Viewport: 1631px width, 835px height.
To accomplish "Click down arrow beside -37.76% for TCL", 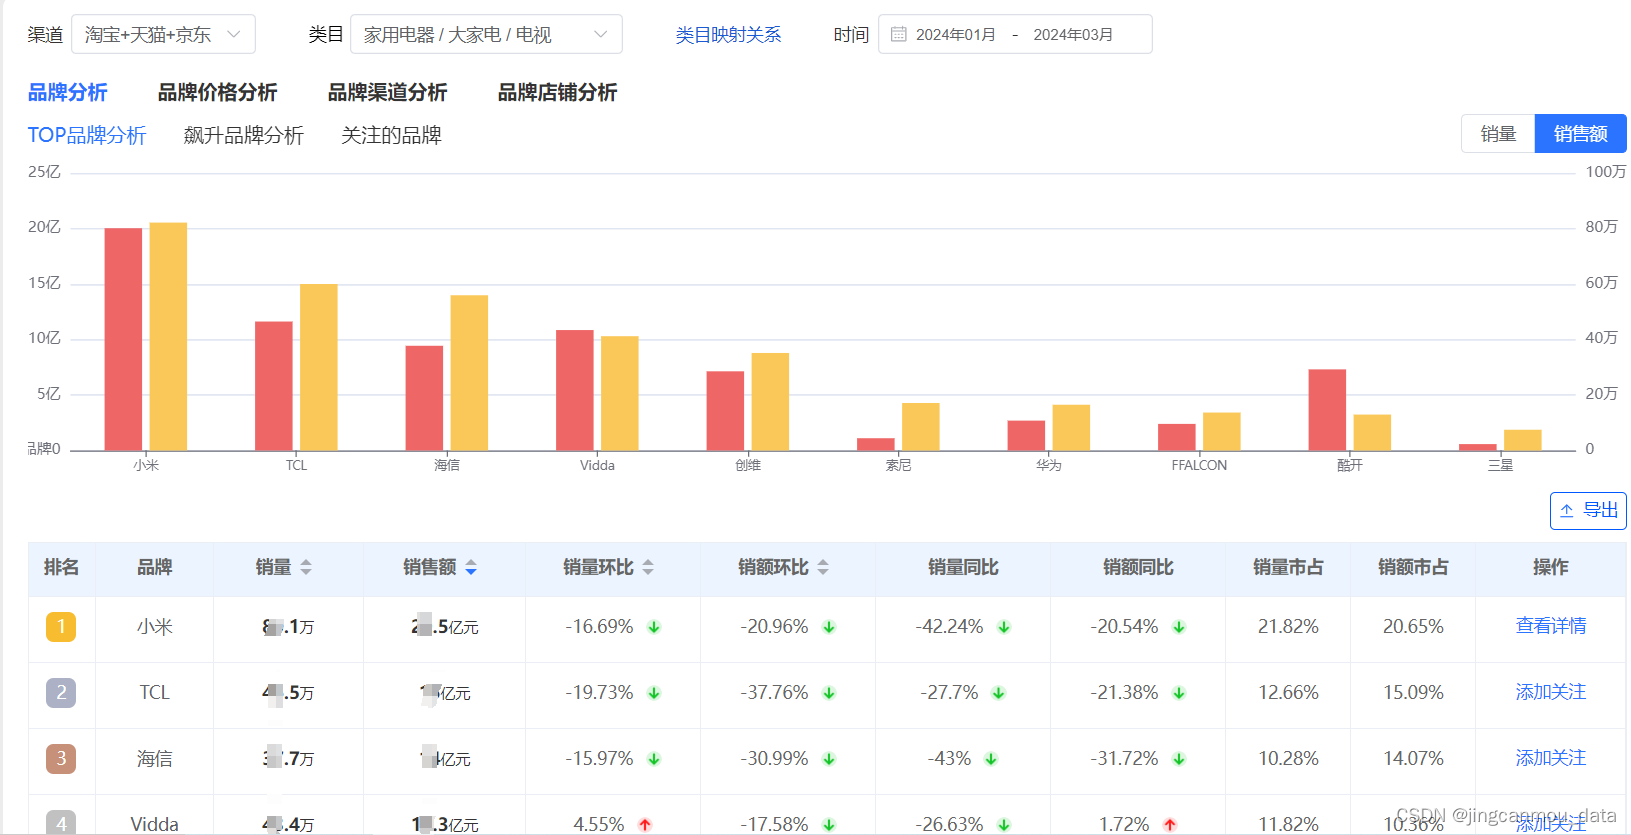I will 829,693.
